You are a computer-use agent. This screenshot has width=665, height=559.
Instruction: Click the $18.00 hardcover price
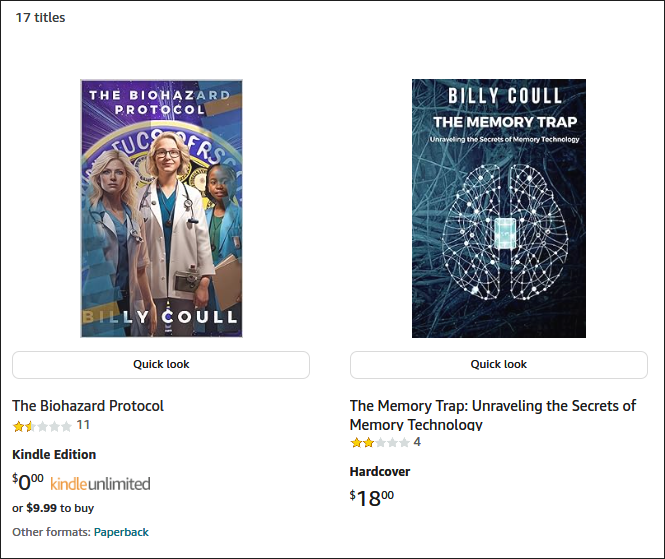371,497
